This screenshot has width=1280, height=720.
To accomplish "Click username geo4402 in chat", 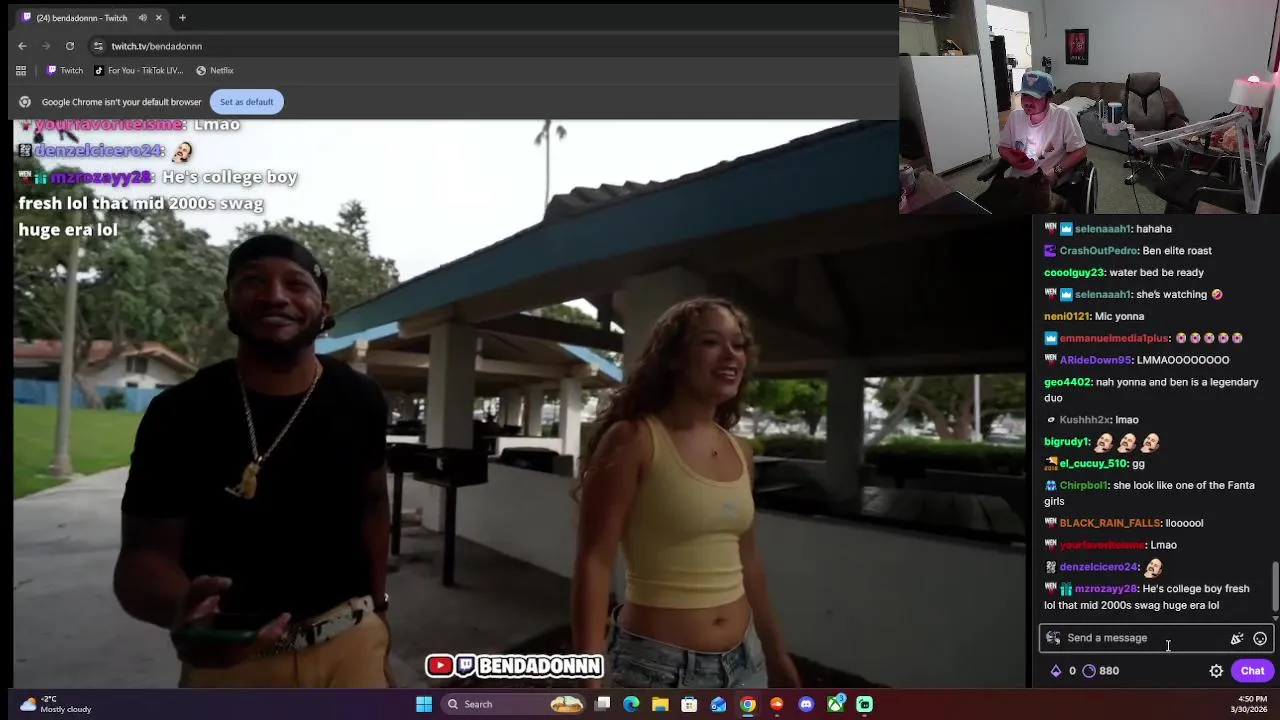I will 1067,382.
